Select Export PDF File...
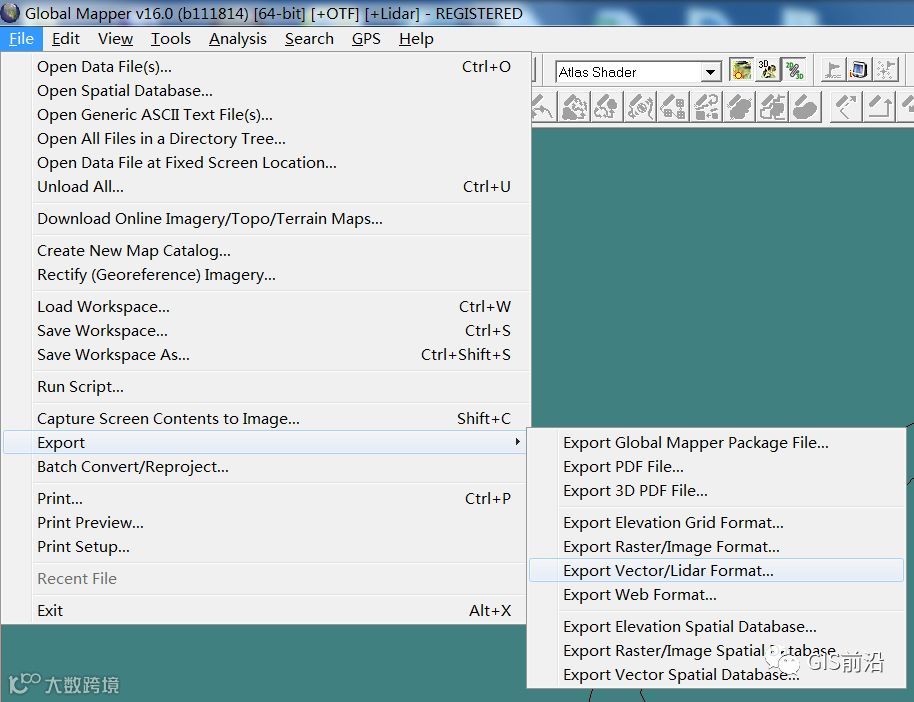The width and height of the screenshot is (914, 702). tap(716, 466)
